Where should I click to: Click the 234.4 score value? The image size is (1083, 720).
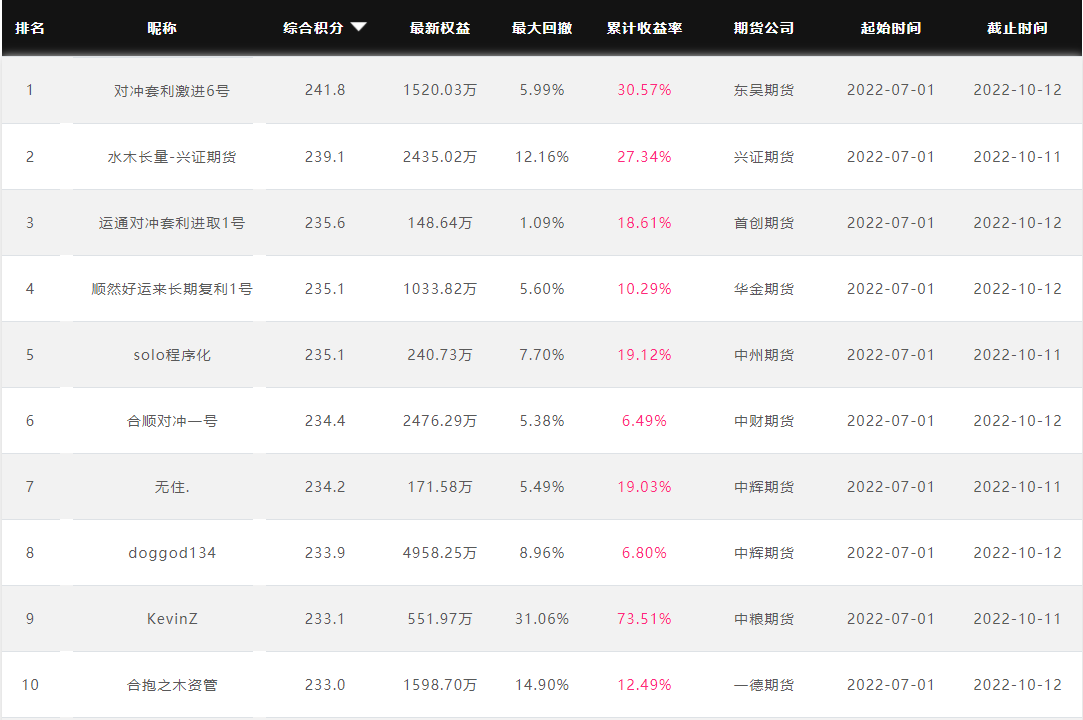(325, 421)
